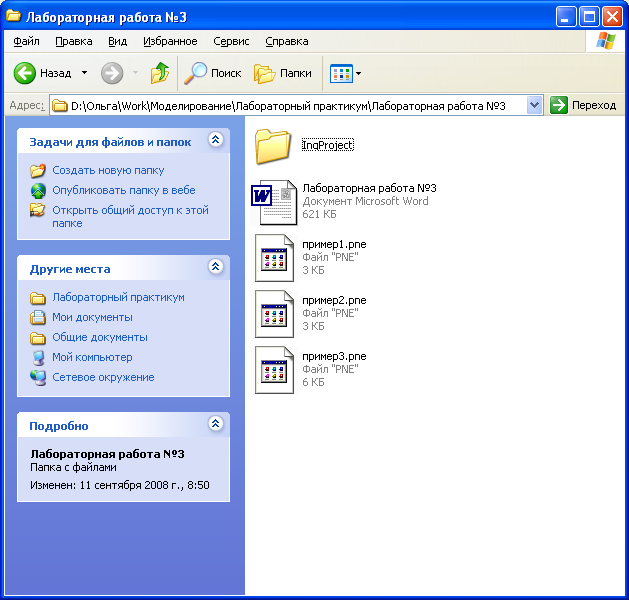Open the Views dropdown arrow
629x600 pixels.
pos(358,73)
